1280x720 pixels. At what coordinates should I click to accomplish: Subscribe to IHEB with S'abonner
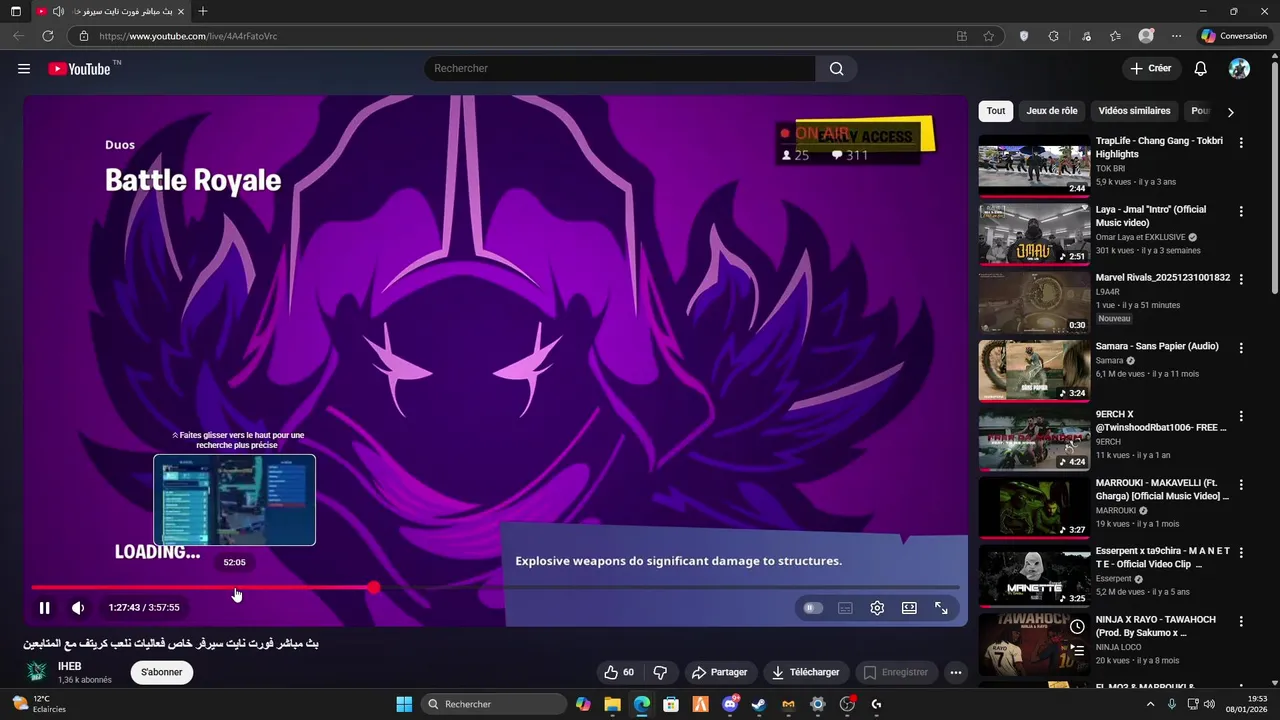pos(161,672)
